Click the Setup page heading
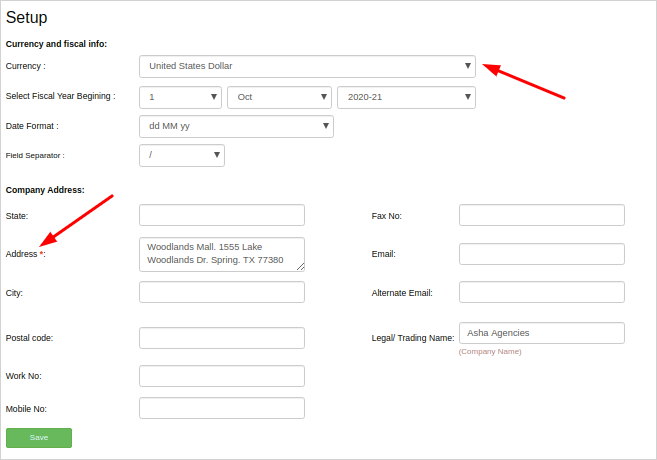Screen dimensions: 657x460 [x=26, y=18]
